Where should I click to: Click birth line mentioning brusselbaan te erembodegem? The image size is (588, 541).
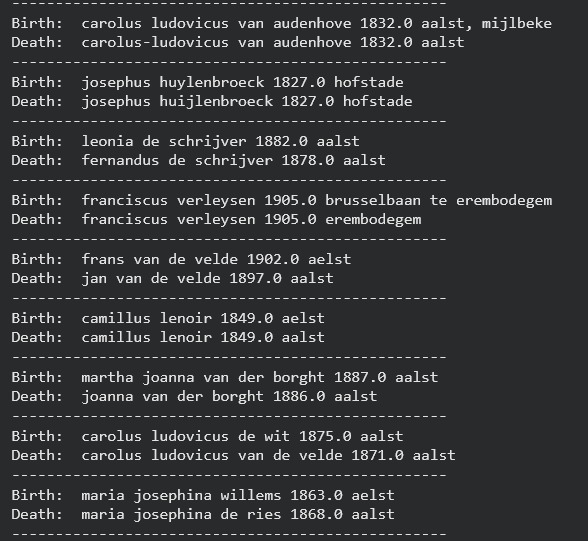[282, 201]
